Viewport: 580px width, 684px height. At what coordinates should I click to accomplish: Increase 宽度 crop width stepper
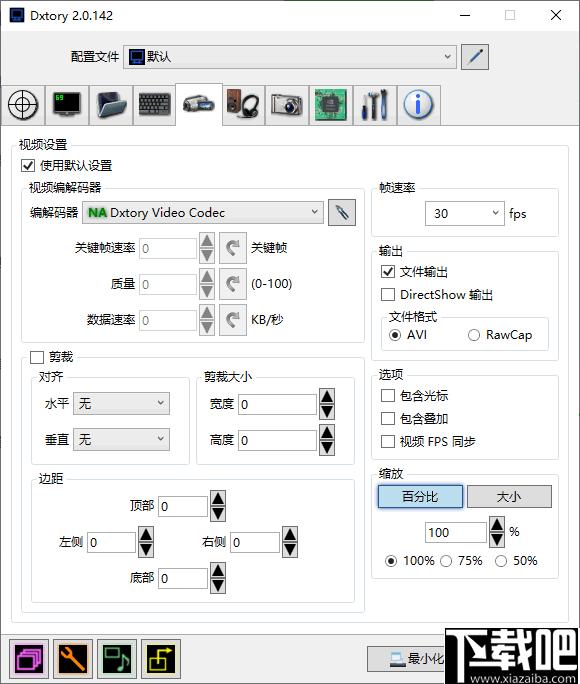(x=327, y=397)
